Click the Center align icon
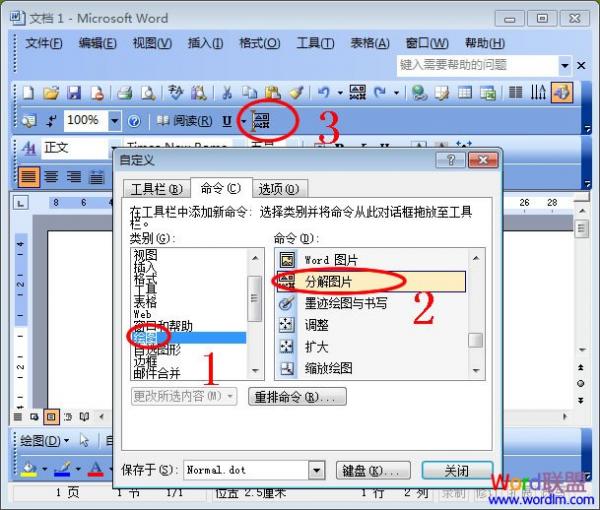The height and width of the screenshot is (510, 600). pos(51,177)
